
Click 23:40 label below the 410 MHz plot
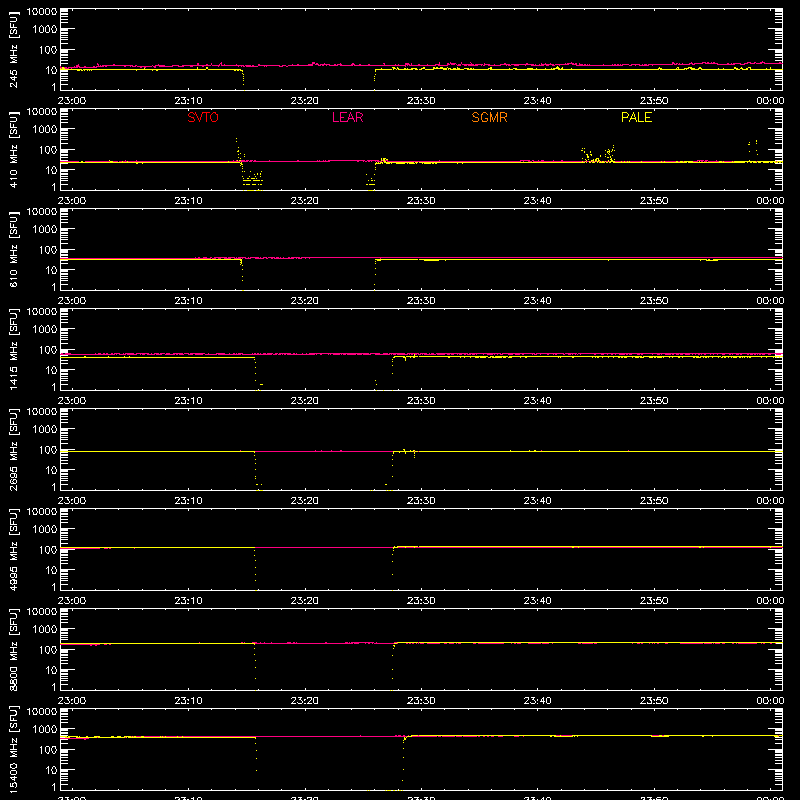(x=537, y=201)
